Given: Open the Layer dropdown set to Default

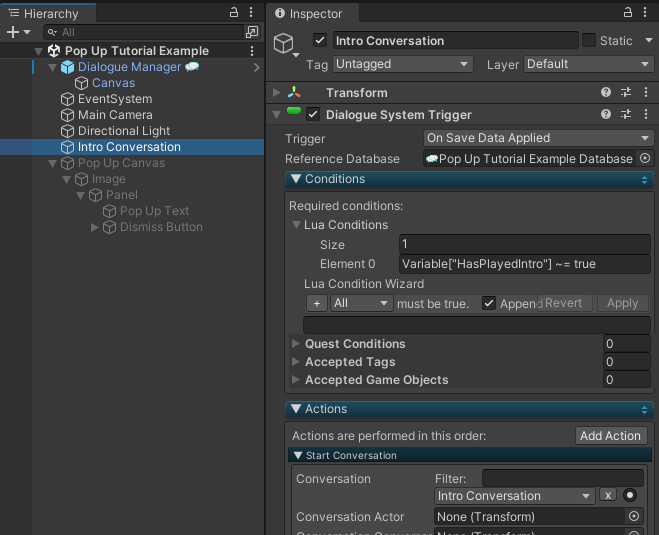Looking at the screenshot, I should [588, 64].
